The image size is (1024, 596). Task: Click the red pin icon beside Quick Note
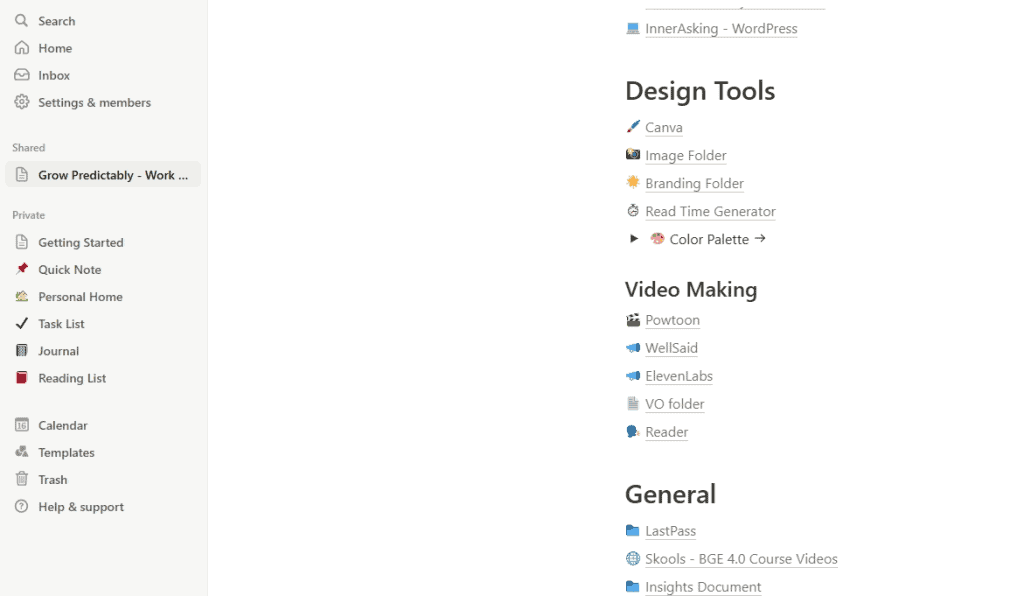click(x=22, y=269)
